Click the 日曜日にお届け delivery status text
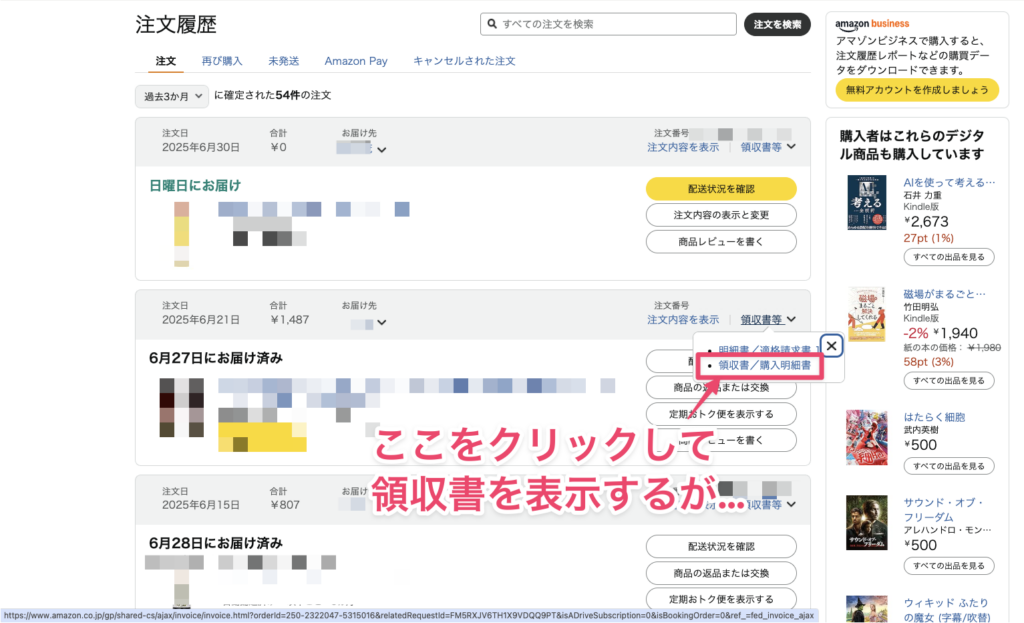 [x=195, y=185]
